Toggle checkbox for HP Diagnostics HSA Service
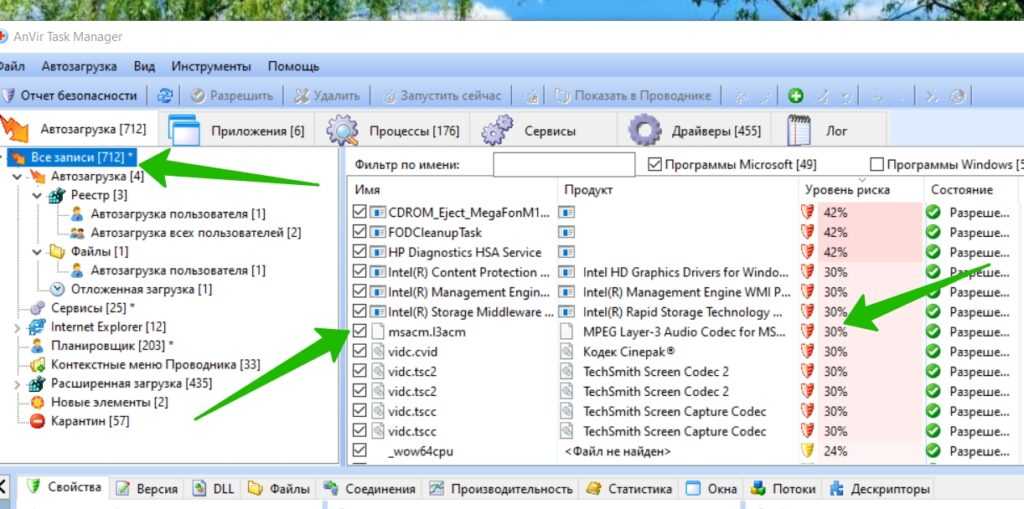This screenshot has width=1024, height=509. 359,252
